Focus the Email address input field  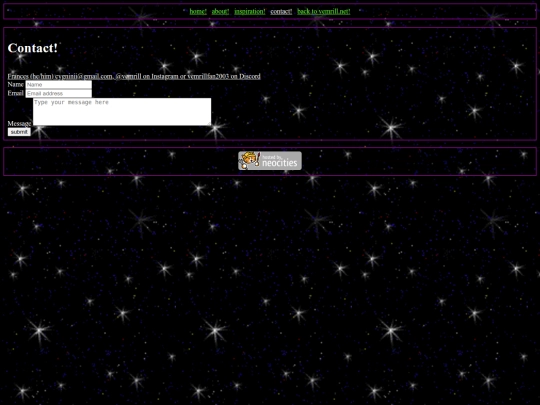pos(59,93)
